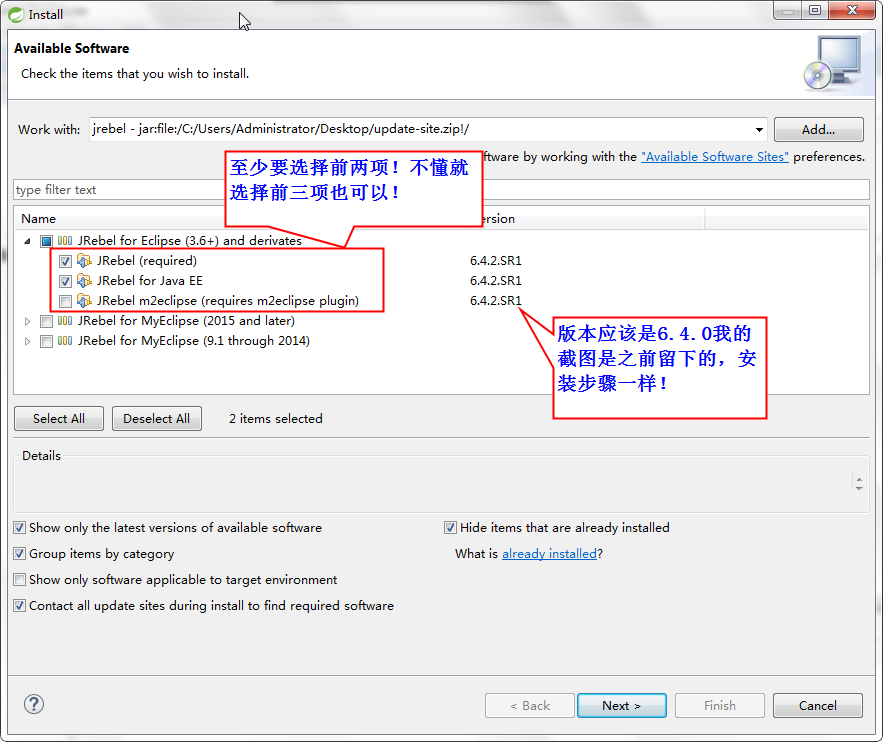Expand JRebel for MyEclipse (2015 and later) node

point(27,321)
